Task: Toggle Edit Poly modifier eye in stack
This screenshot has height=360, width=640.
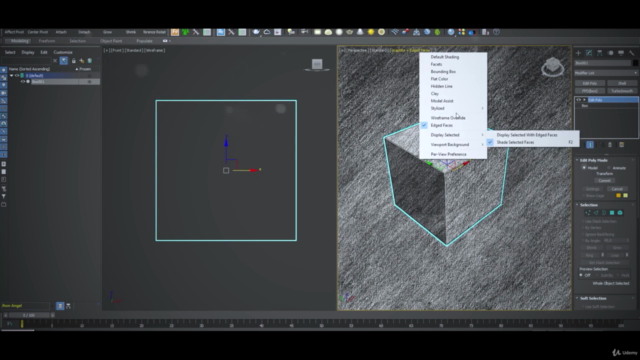Action: point(578,100)
